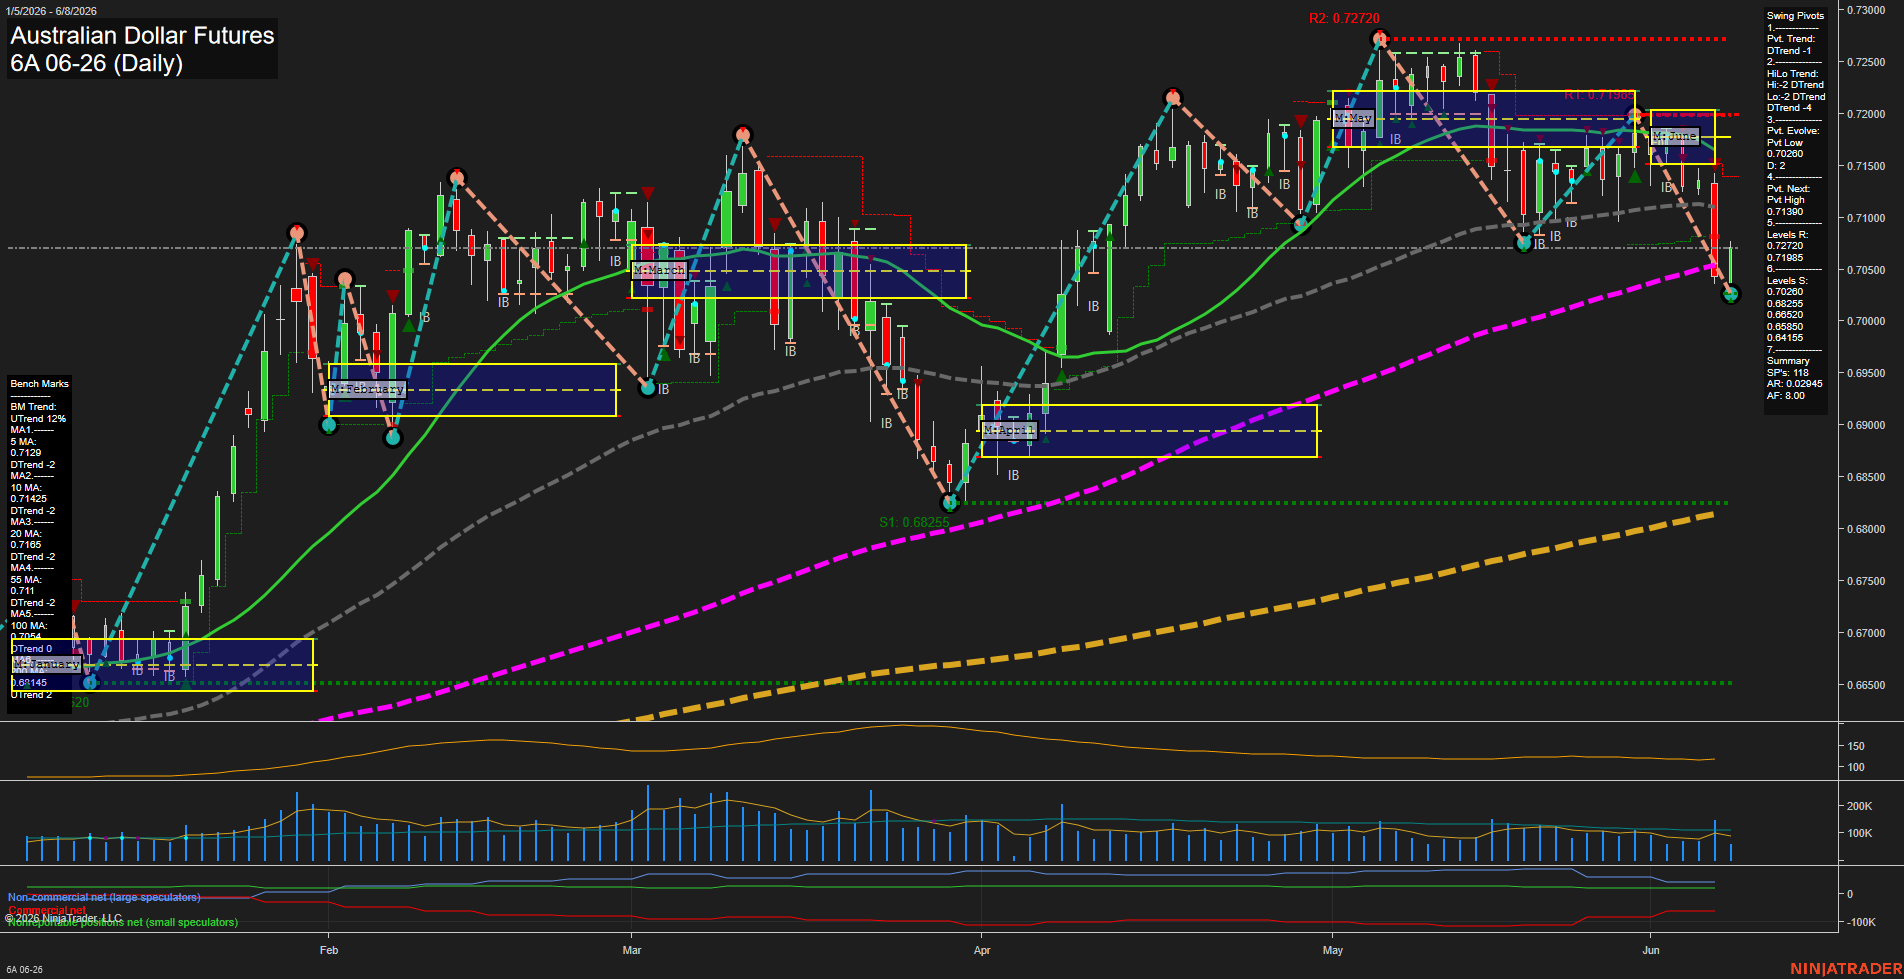Image resolution: width=1904 pixels, height=979 pixels.
Task: Click the AF: 8.00 summary value
Action: (1785, 396)
